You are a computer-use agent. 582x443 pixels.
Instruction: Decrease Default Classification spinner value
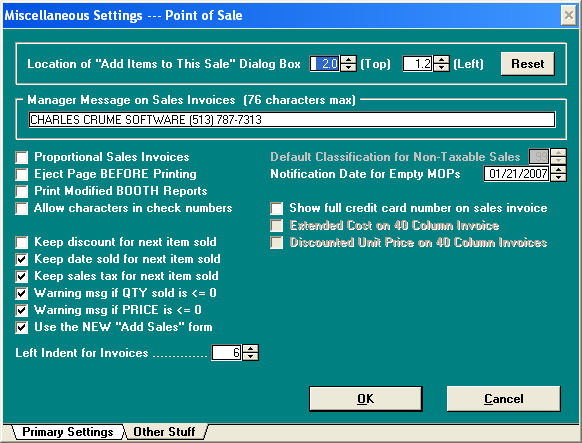(558, 160)
